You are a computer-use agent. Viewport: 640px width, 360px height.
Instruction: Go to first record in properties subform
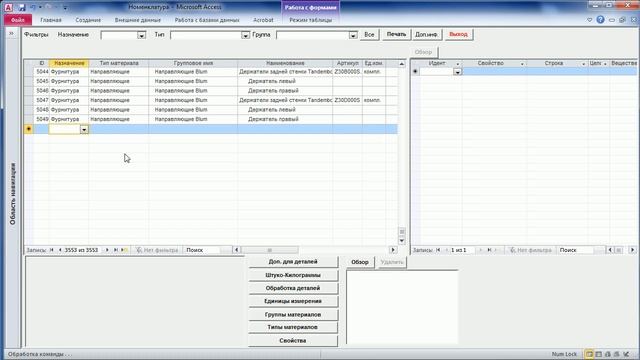click(438, 250)
